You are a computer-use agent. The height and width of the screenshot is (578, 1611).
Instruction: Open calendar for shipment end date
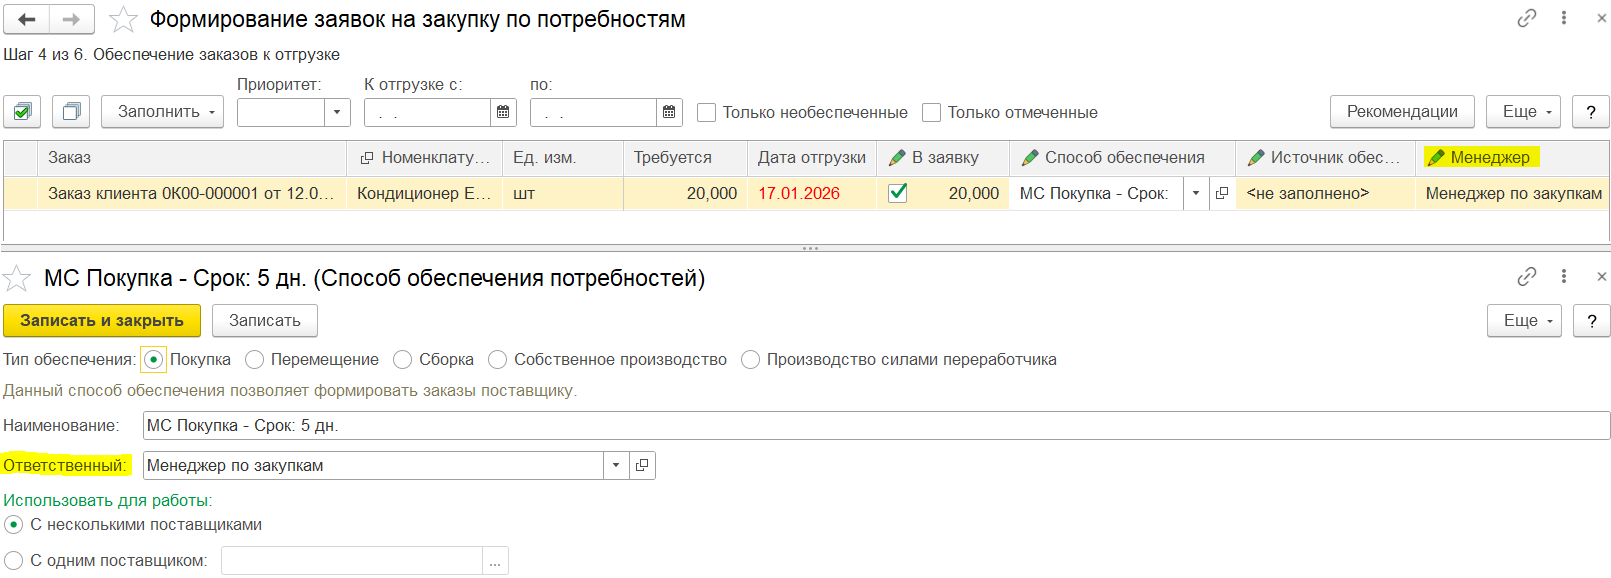click(x=669, y=112)
